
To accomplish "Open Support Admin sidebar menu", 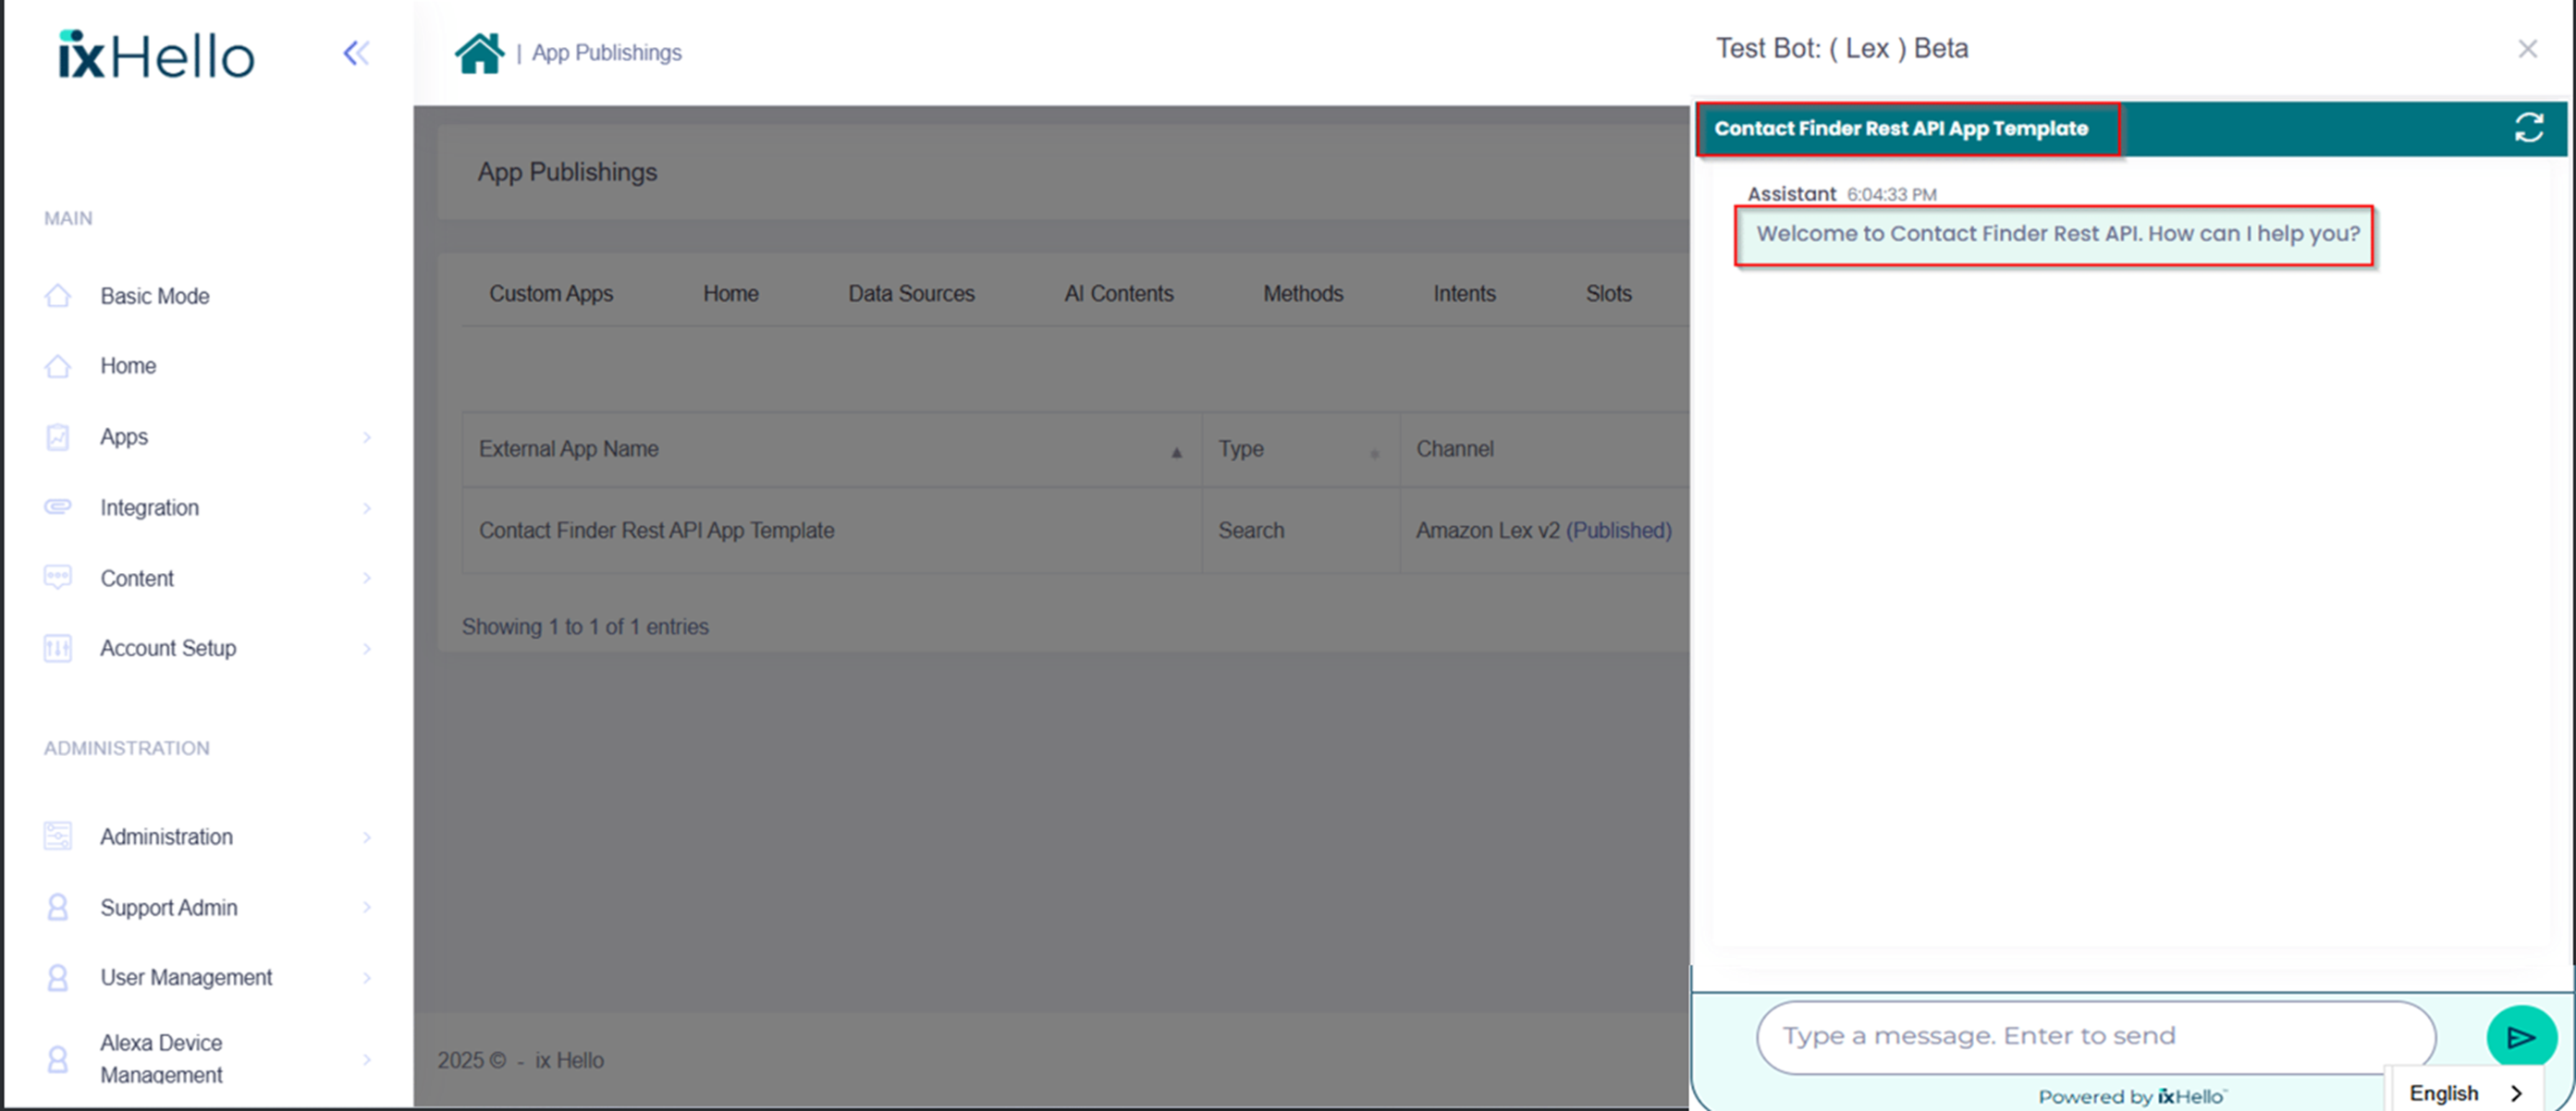I will 169,907.
